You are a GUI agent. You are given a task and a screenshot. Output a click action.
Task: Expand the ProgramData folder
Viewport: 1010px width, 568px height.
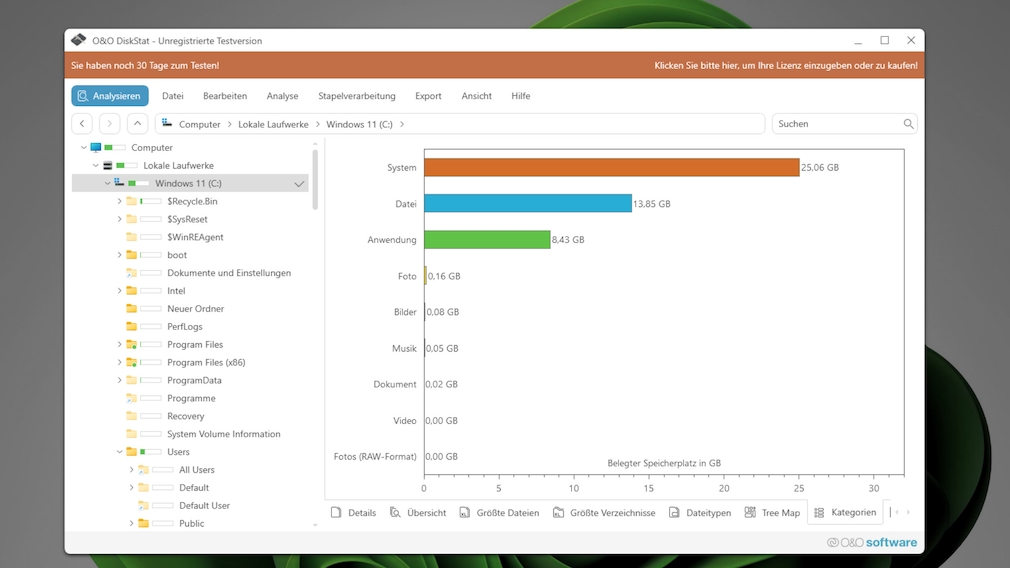click(x=119, y=381)
